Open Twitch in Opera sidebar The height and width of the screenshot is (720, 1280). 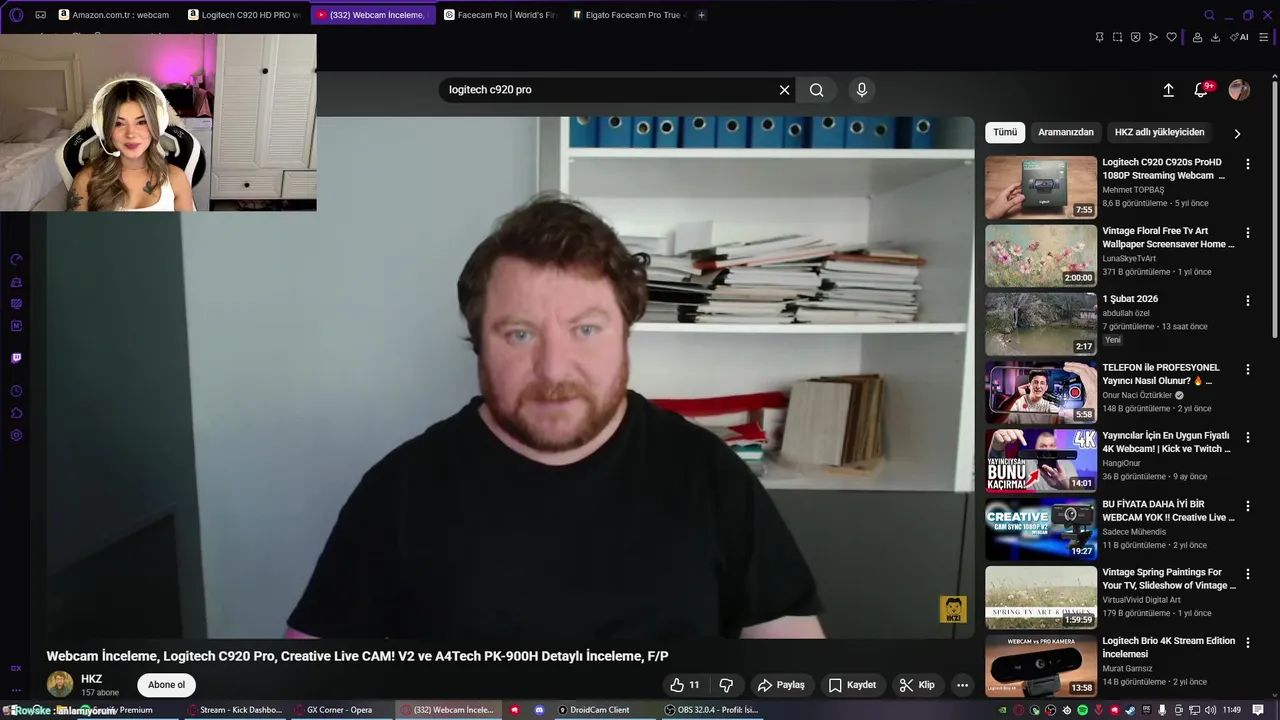tap(16, 358)
